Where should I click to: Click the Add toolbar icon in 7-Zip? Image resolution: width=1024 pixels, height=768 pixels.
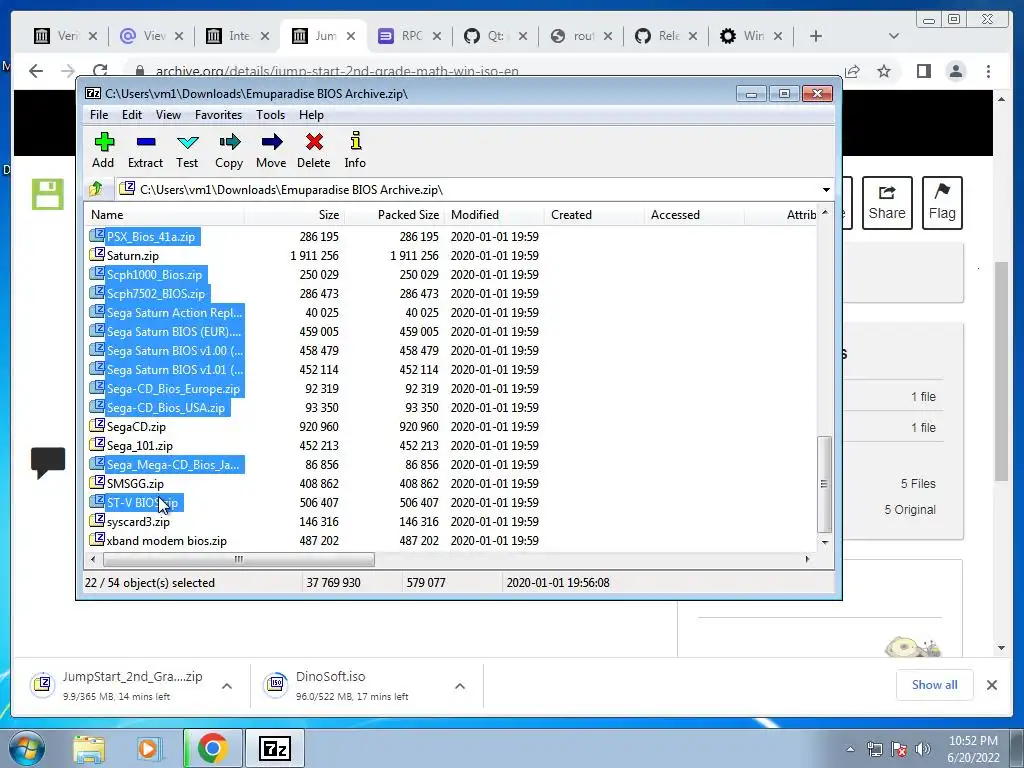103,150
